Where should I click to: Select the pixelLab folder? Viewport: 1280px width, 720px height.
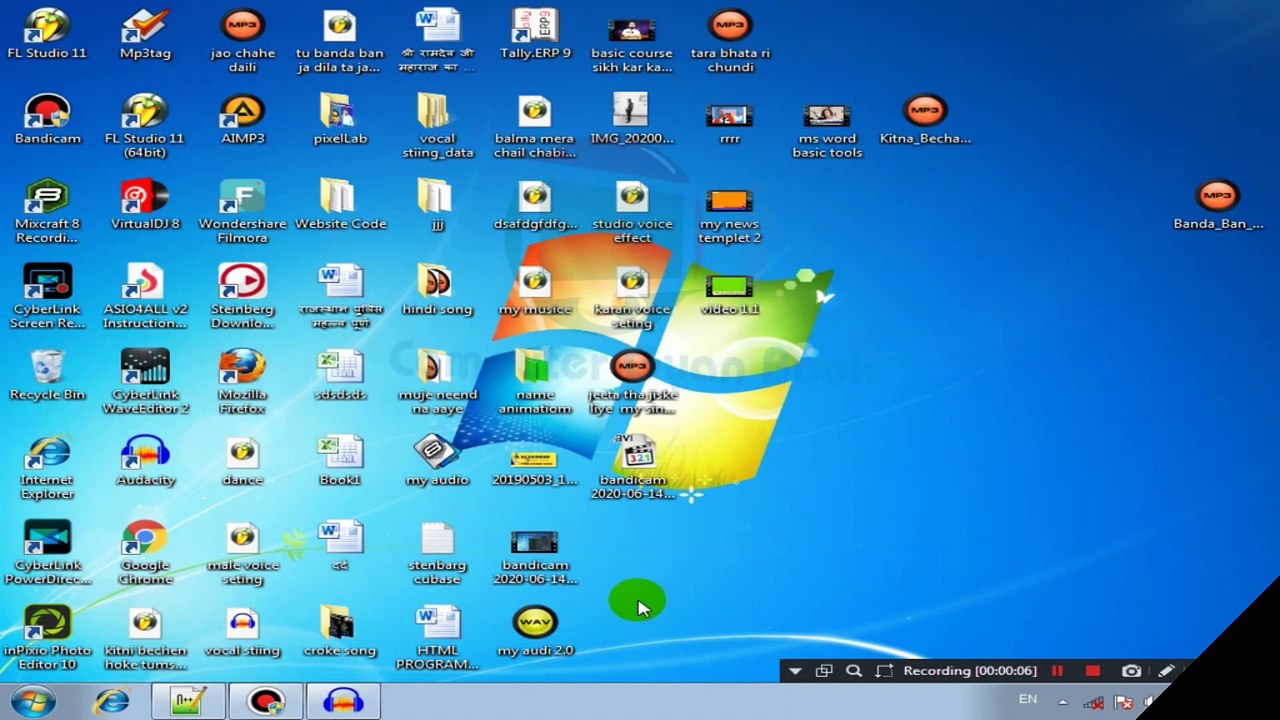[x=340, y=119]
